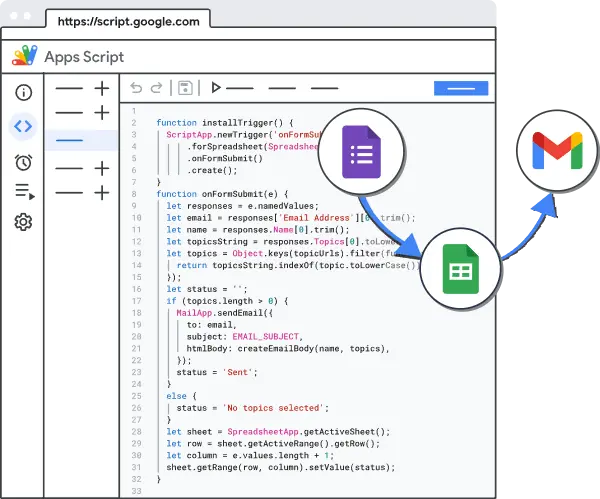This screenshot has height=499, width=600.
Task: Click 'let responses = e.namedValues;' line
Action: pos(242,206)
